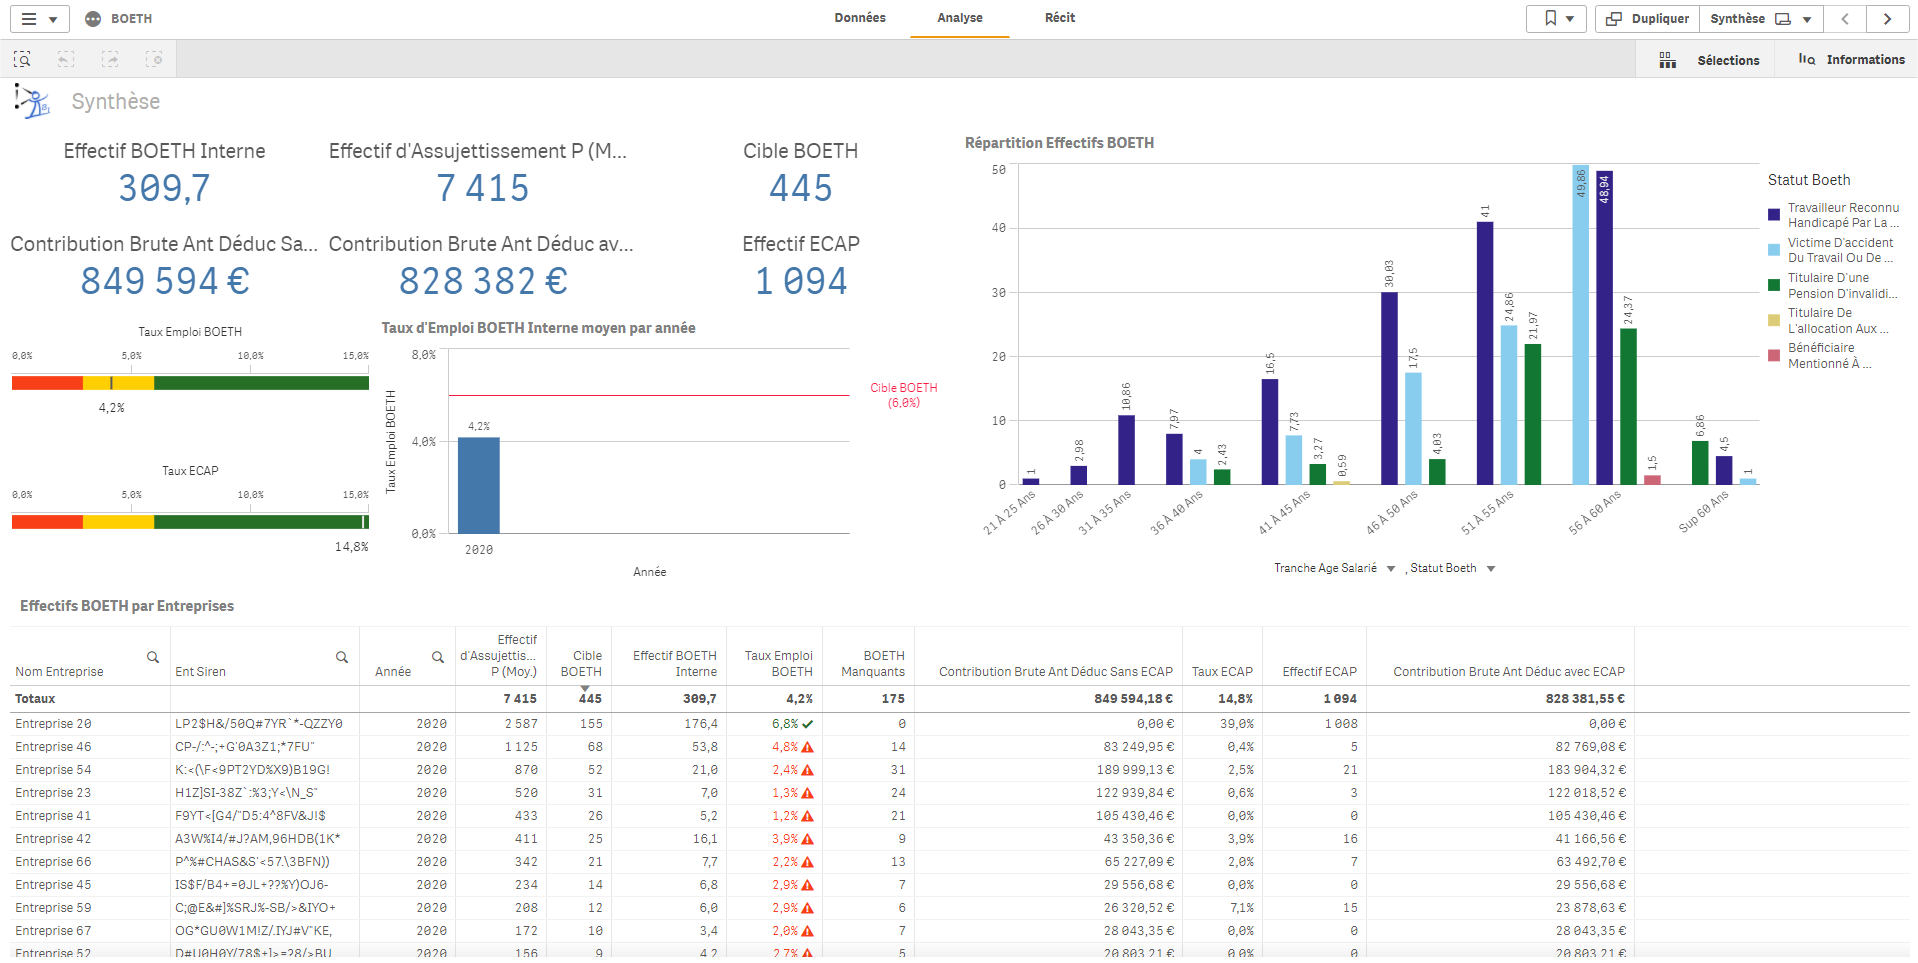Click the step back selection icon

[x=66, y=60]
